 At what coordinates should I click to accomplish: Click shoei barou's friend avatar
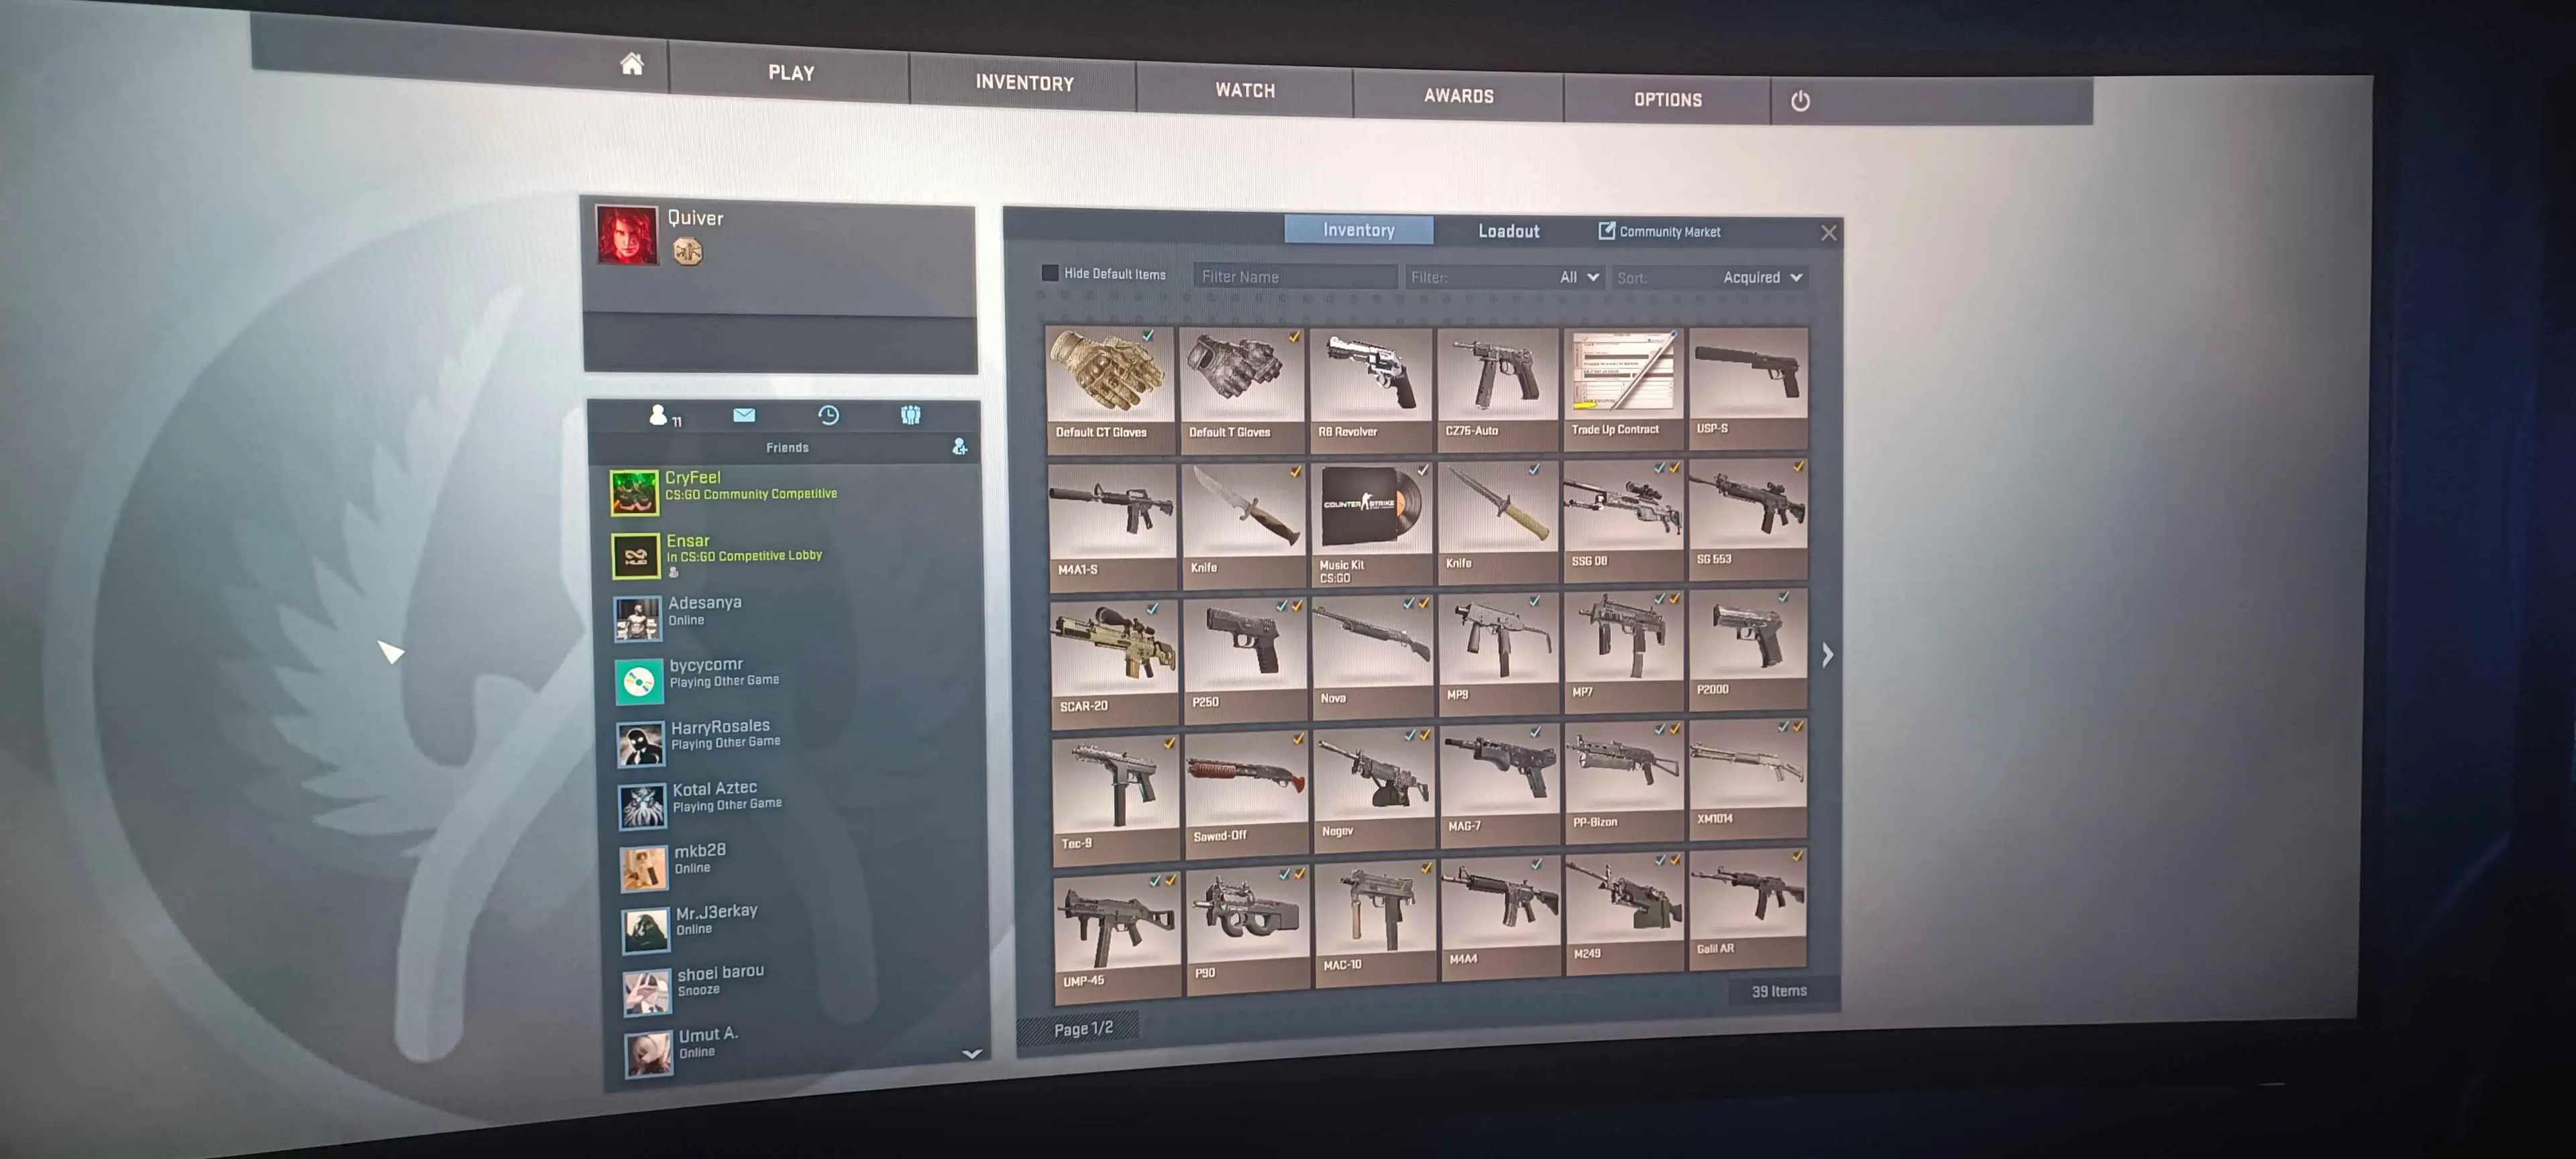click(647, 992)
